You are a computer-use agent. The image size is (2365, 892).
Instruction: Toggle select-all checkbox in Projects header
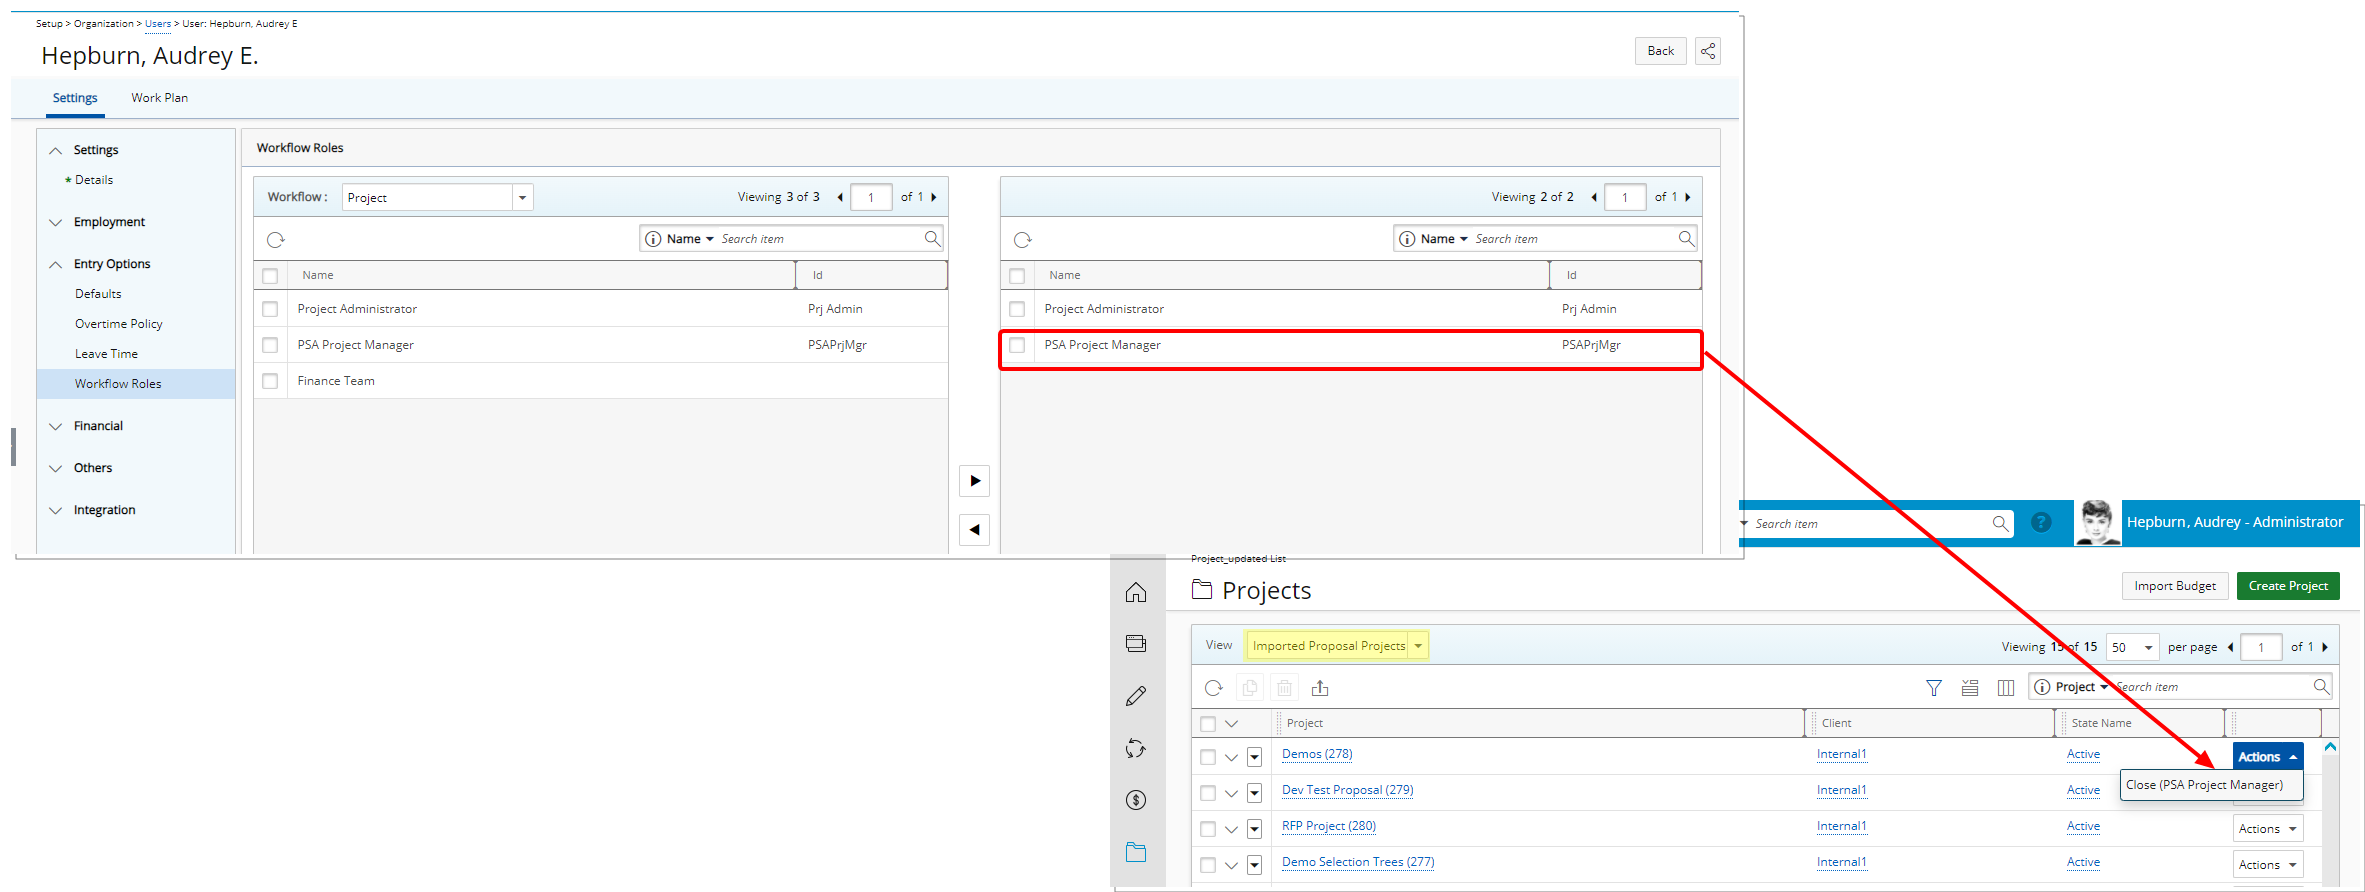click(1208, 724)
